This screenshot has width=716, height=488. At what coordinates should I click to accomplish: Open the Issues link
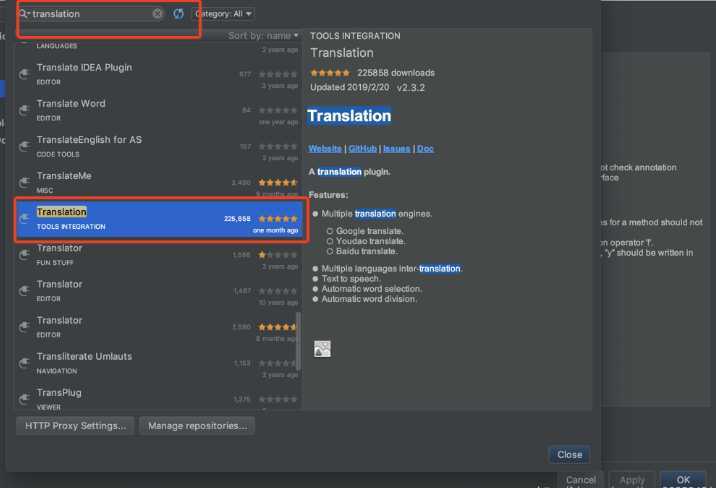[396, 148]
